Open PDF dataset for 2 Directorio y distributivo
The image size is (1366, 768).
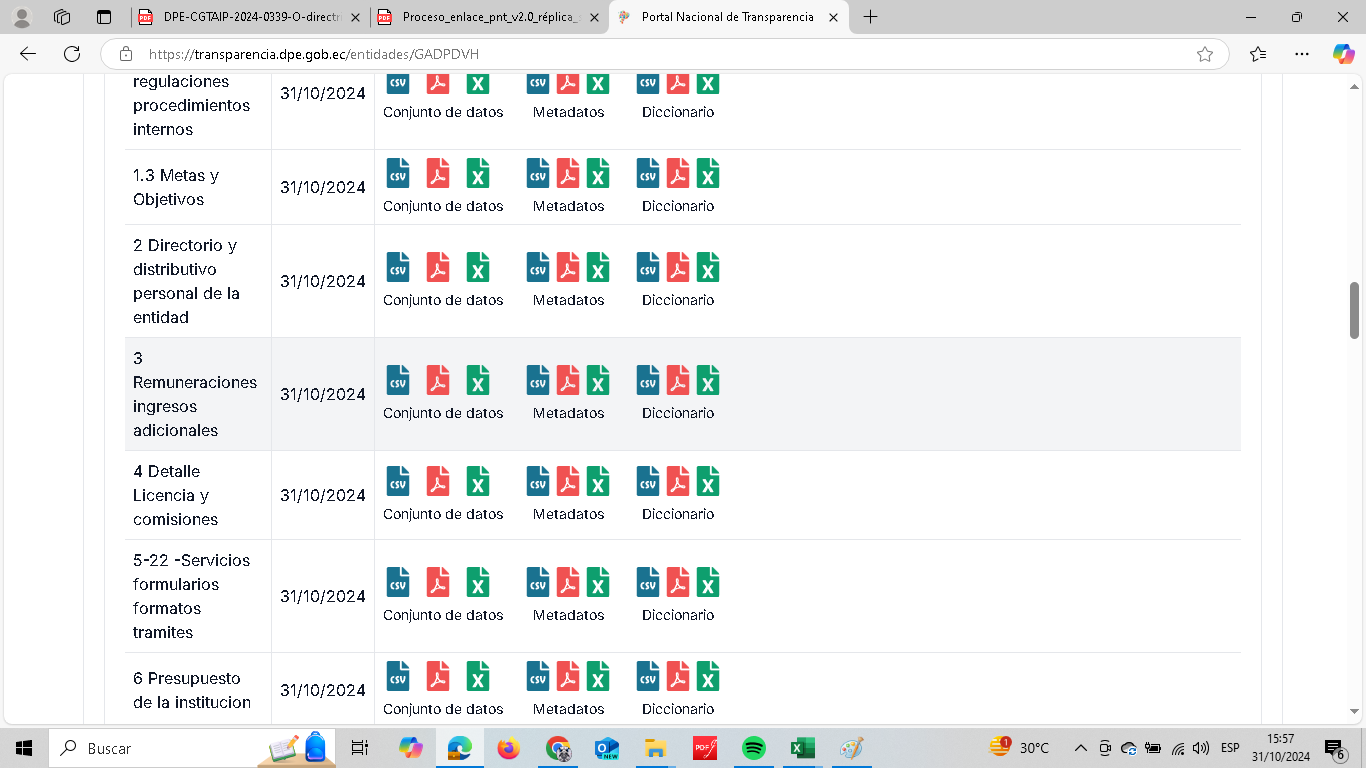coord(438,268)
